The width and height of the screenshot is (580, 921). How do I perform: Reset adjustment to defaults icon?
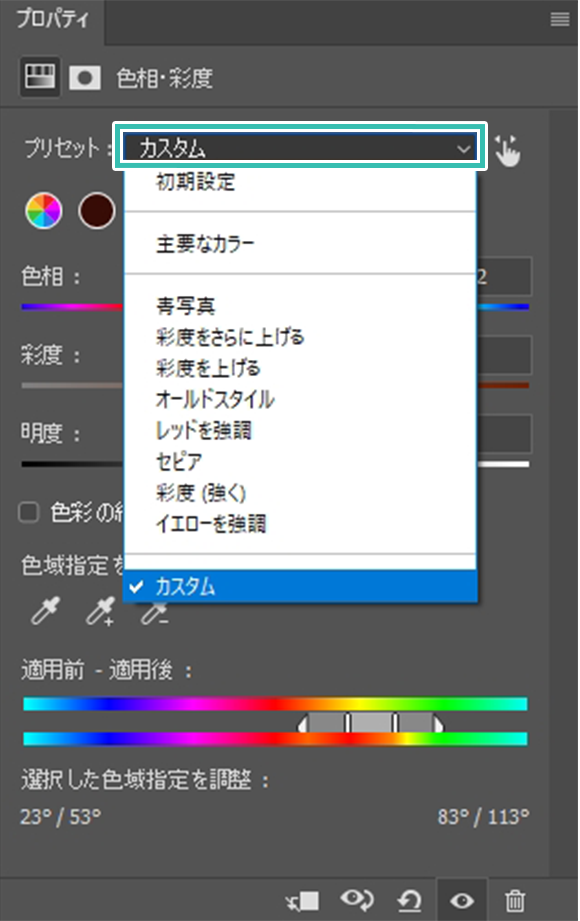pyautogui.click(x=410, y=900)
